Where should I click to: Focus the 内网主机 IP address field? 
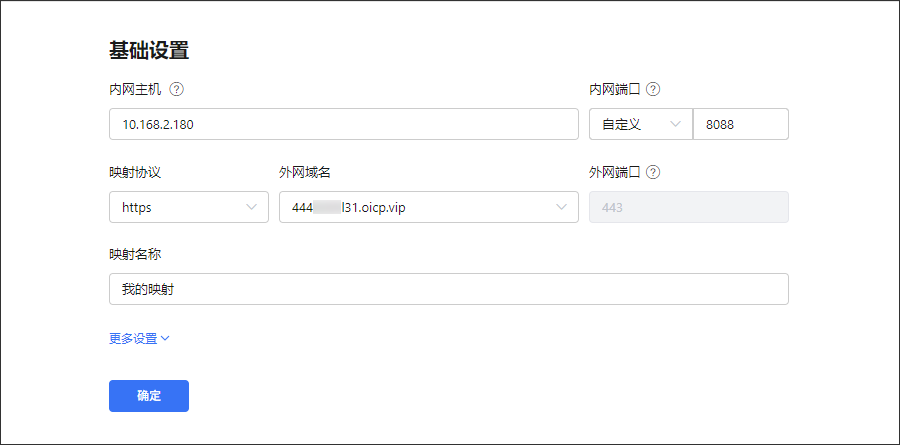(x=343, y=124)
